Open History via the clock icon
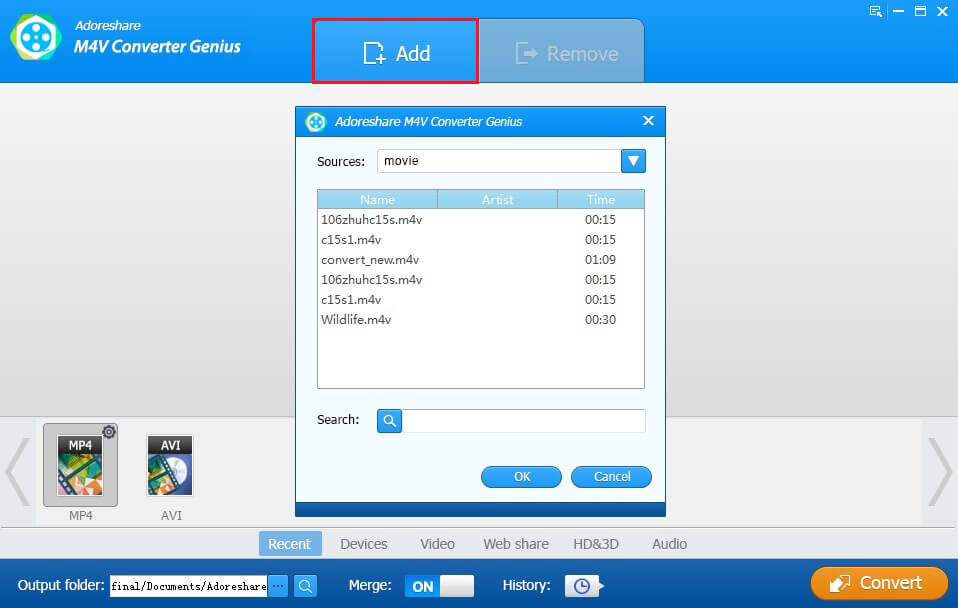 click(x=581, y=585)
